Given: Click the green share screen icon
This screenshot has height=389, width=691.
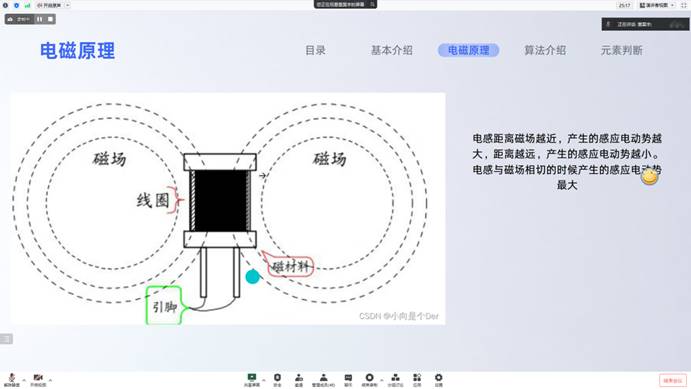Looking at the screenshot, I should click(x=252, y=380).
